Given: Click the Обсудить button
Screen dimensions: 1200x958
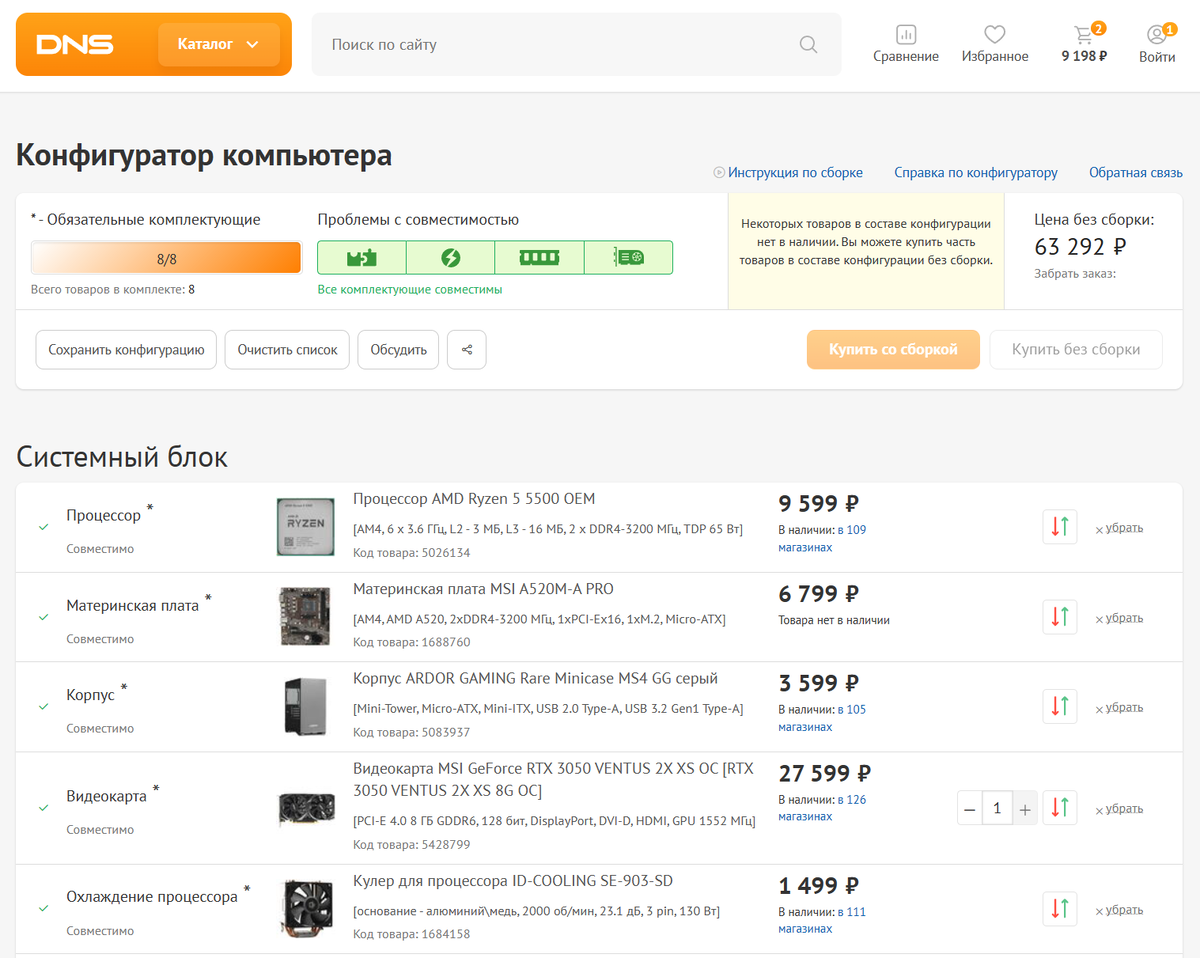Looking at the screenshot, I should pos(398,350).
